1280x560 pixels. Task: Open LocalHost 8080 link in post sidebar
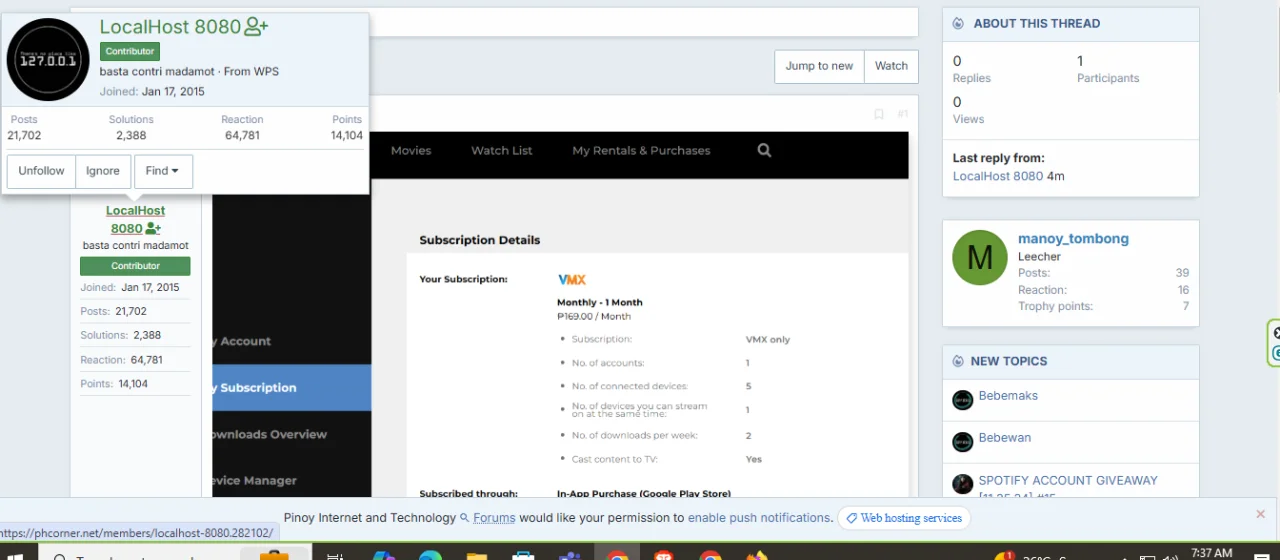click(x=135, y=219)
